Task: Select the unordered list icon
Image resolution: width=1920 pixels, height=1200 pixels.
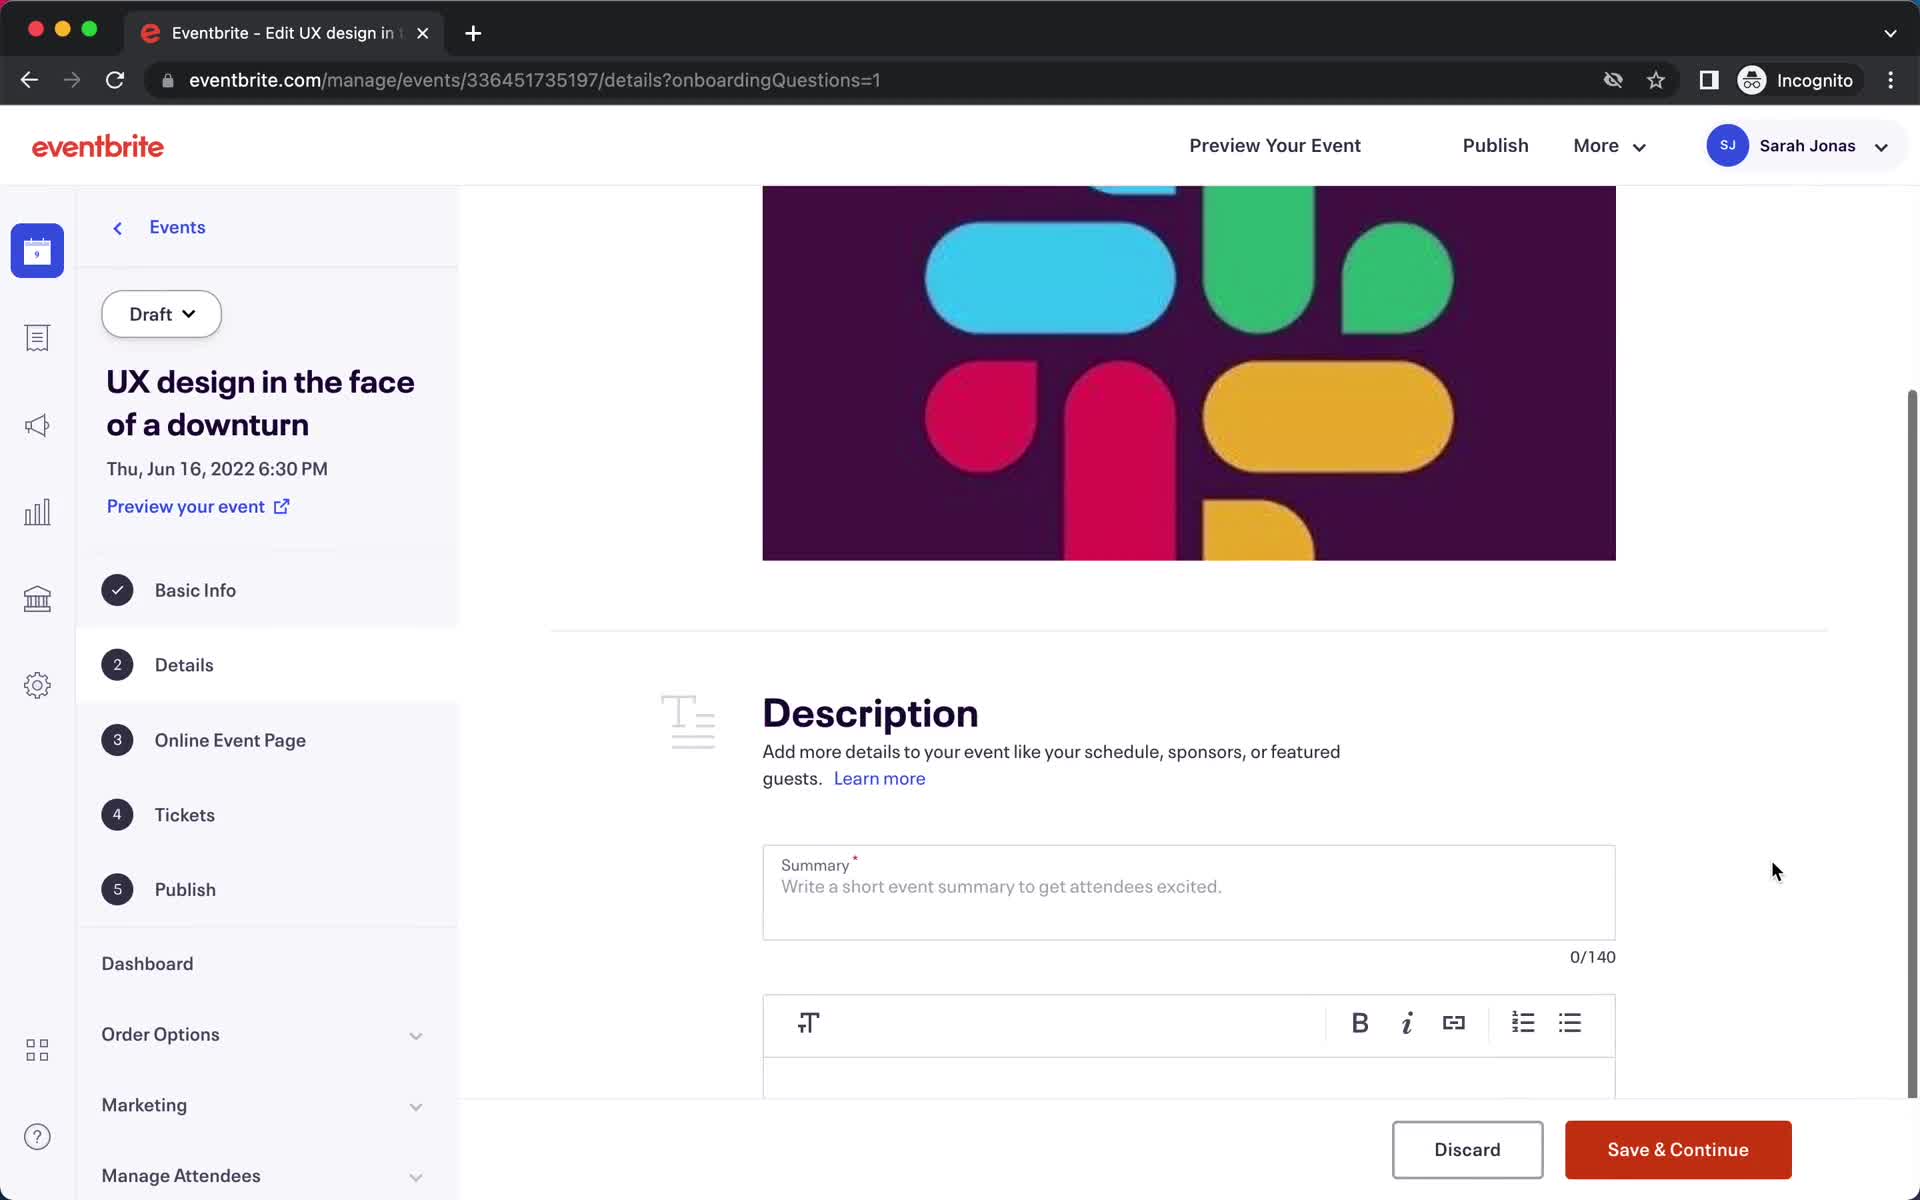Action: pos(1572,1023)
